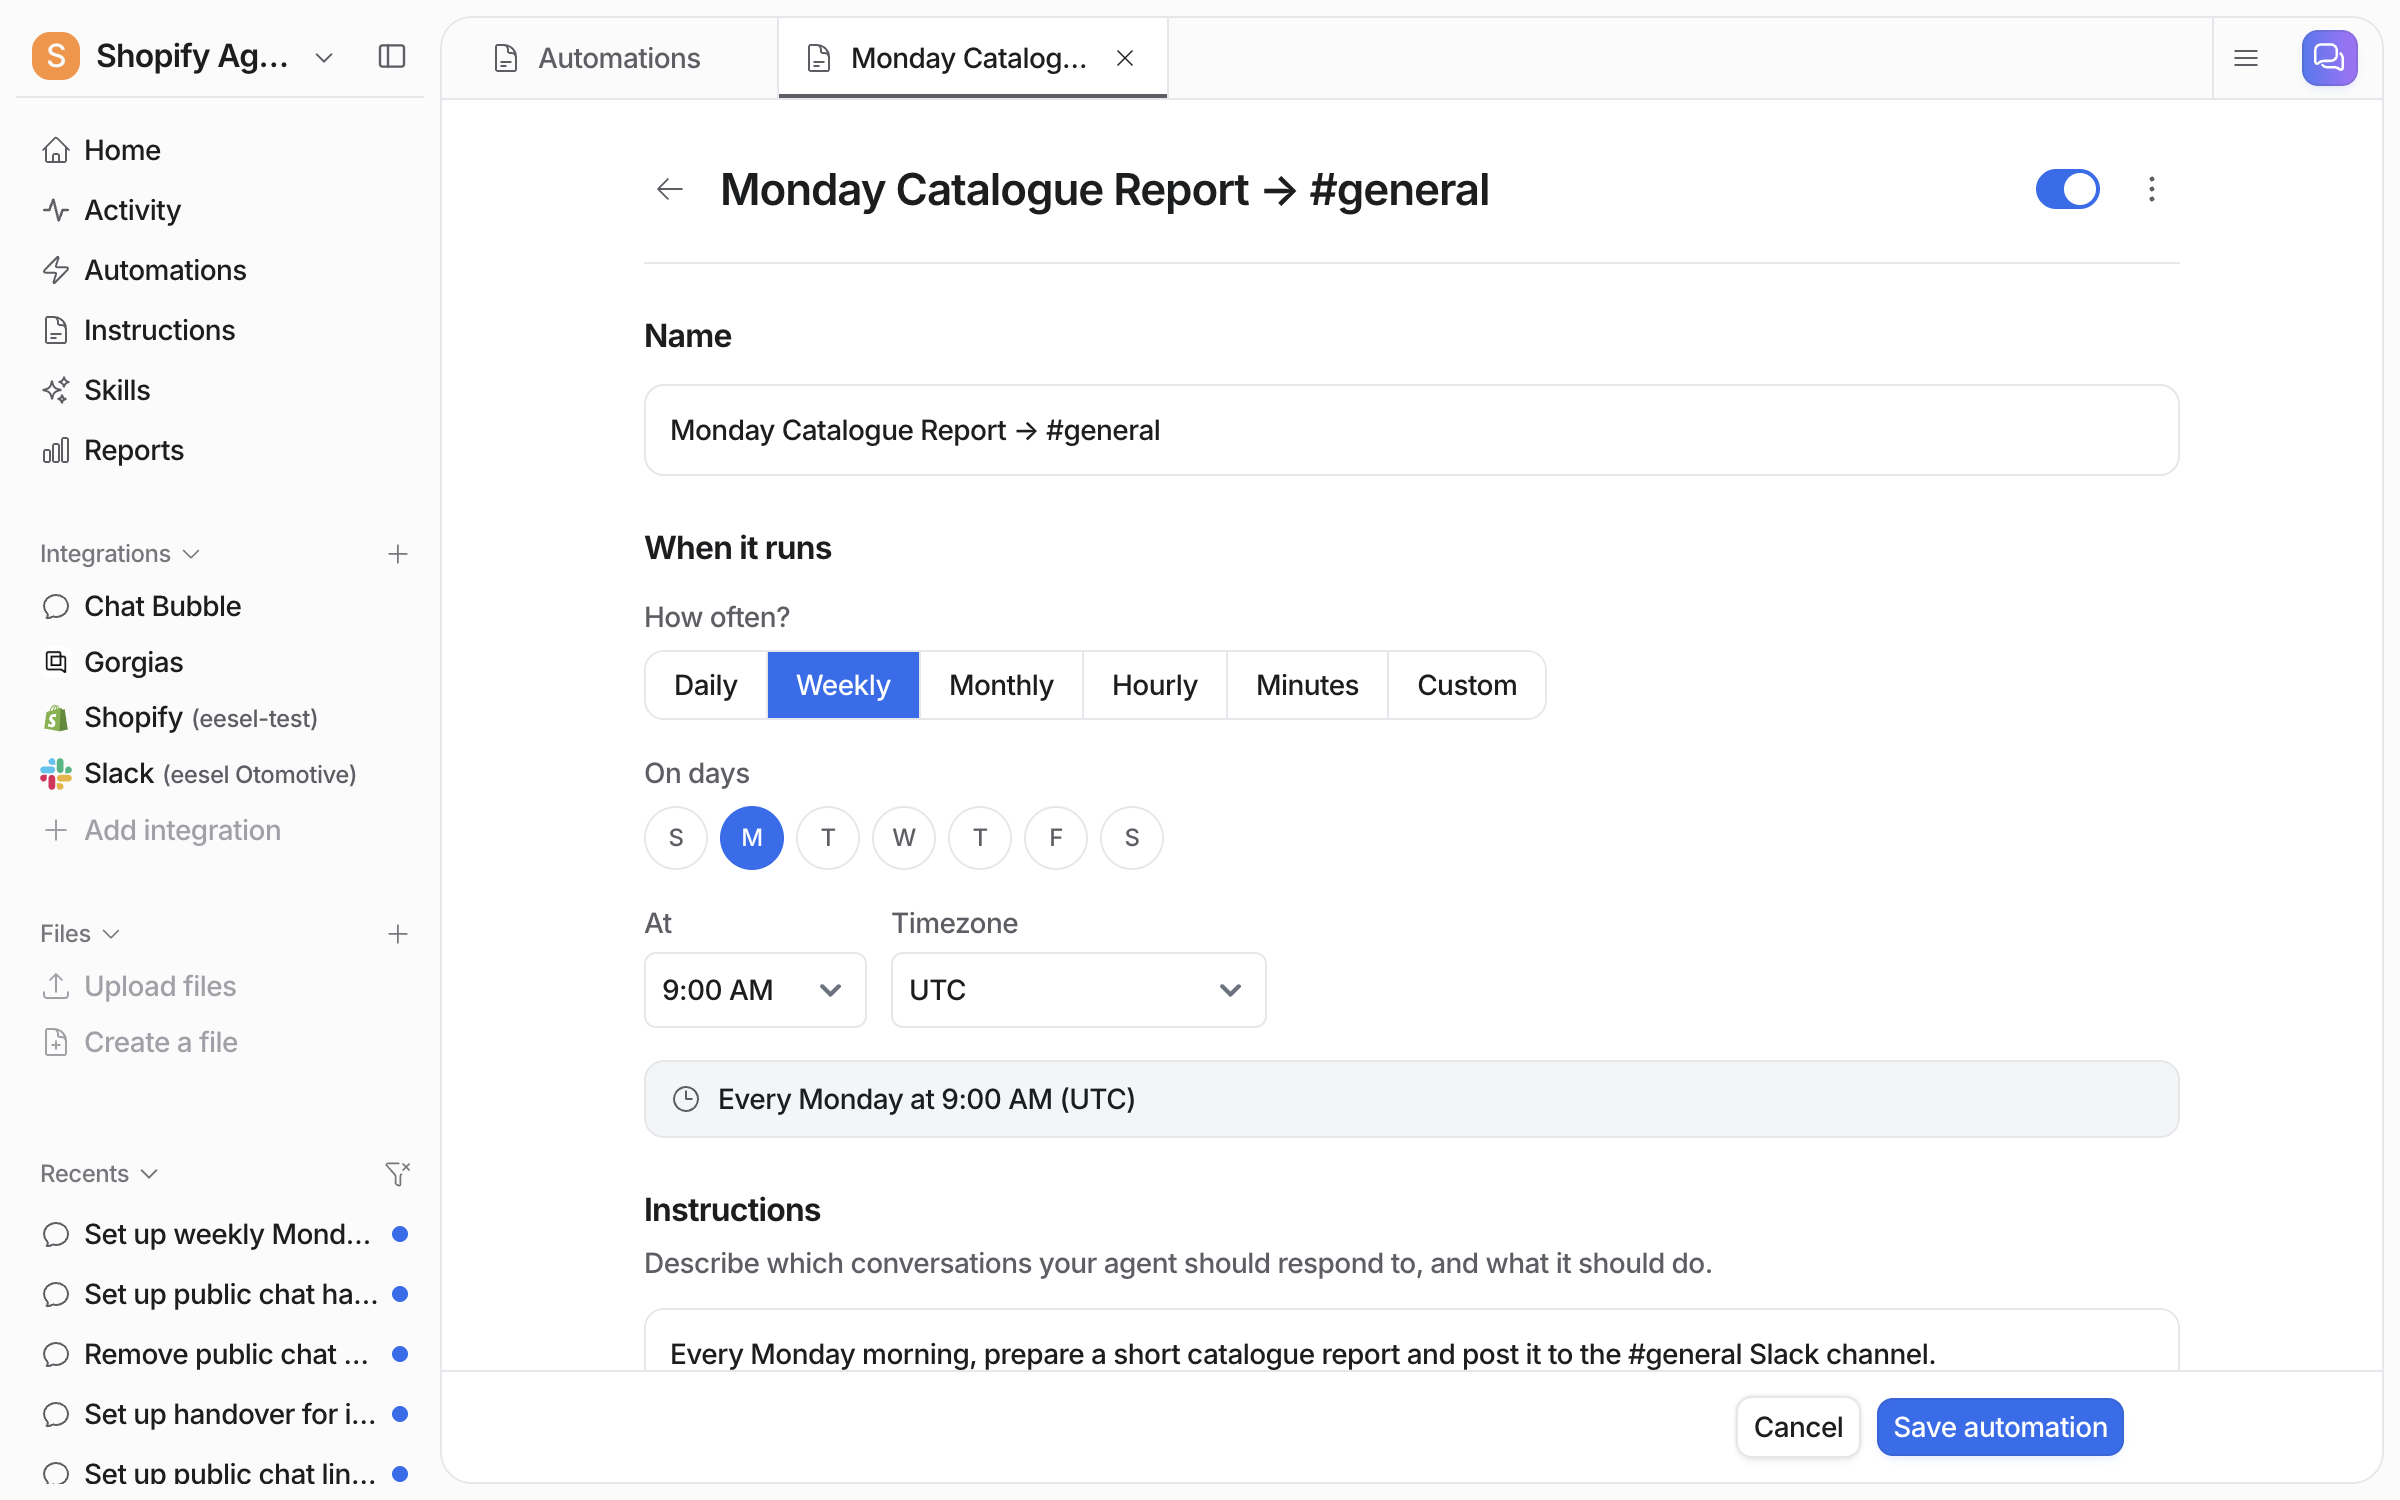Viewport: 2400px width, 1500px height.
Task: Select Thursday in On days
Action: pos(980,838)
